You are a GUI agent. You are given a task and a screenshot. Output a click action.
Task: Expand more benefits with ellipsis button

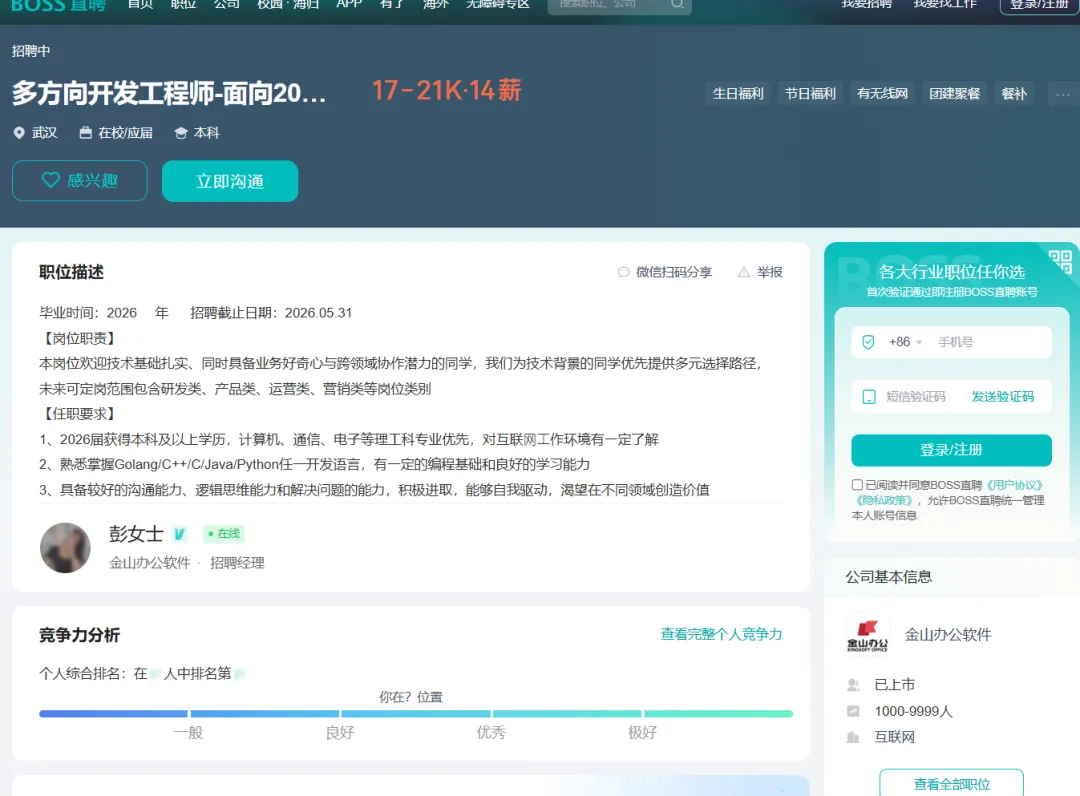1063,94
